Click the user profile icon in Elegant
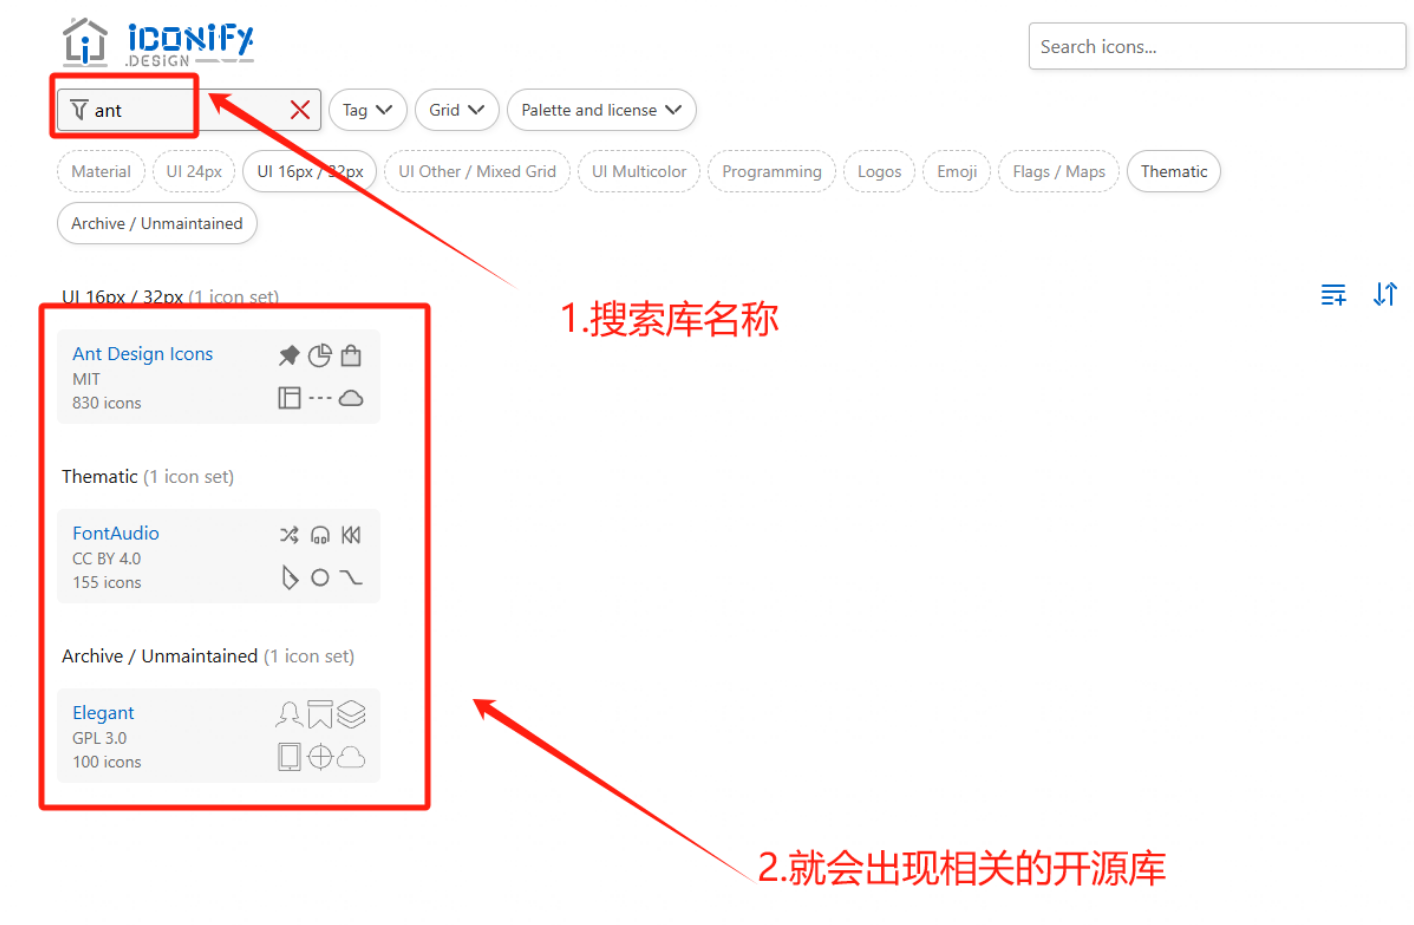1414x925 pixels. 289,714
